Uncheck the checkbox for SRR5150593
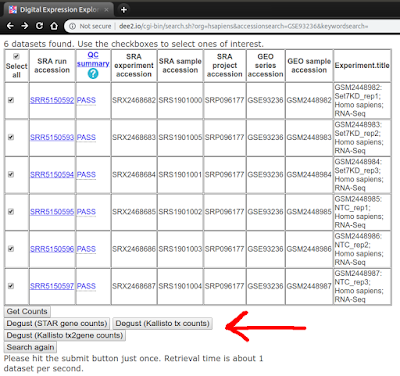This screenshot has height=376, width=400. (11, 137)
